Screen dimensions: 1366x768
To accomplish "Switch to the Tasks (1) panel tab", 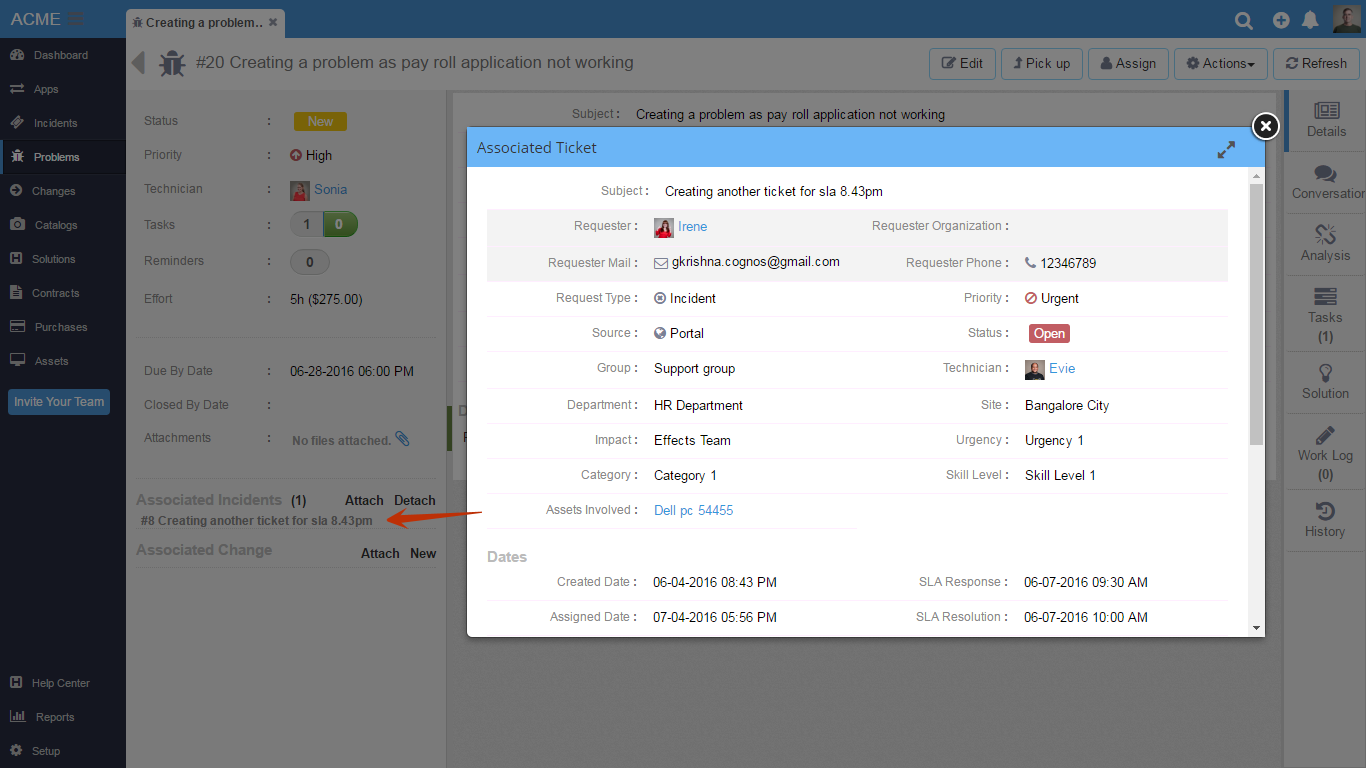I will 1325,313.
